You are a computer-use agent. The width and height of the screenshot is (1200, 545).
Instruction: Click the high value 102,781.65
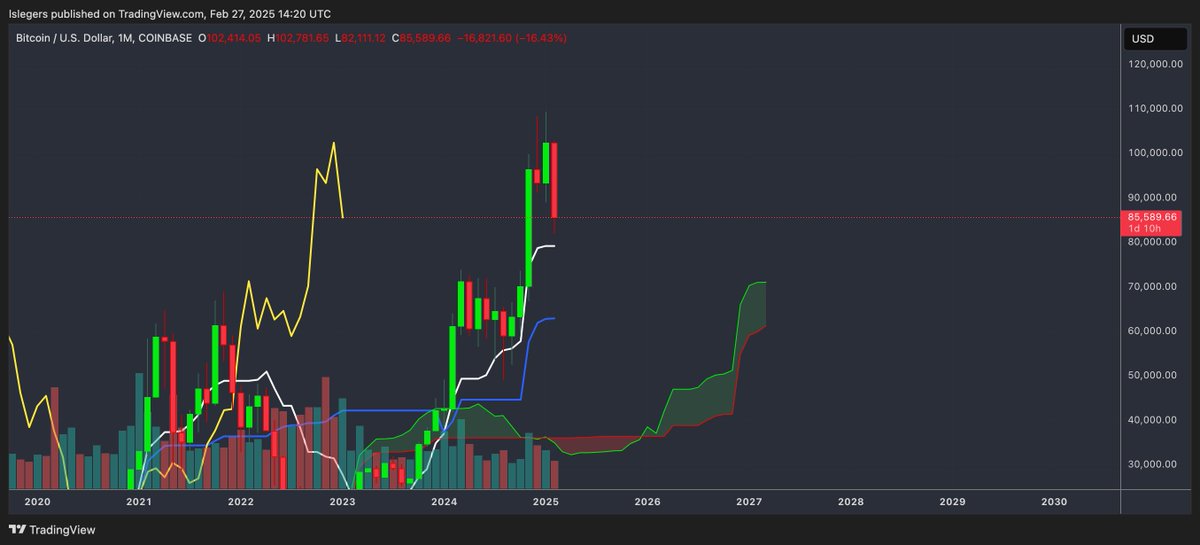tap(304, 38)
